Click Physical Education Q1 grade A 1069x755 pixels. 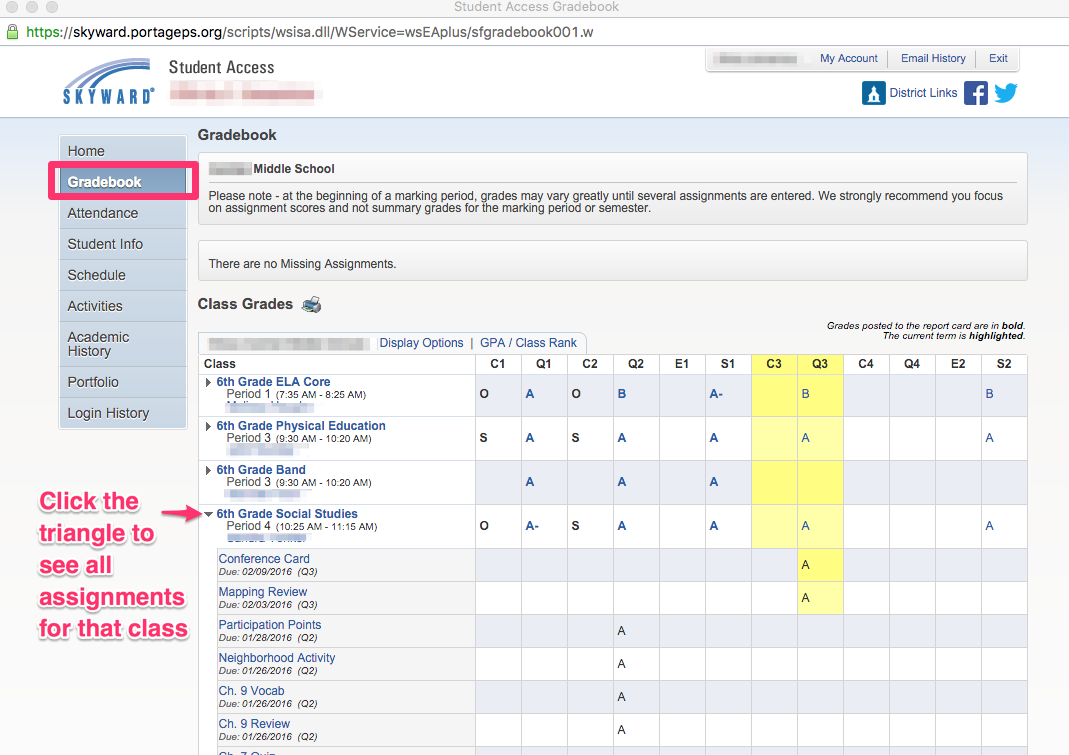tap(530, 438)
